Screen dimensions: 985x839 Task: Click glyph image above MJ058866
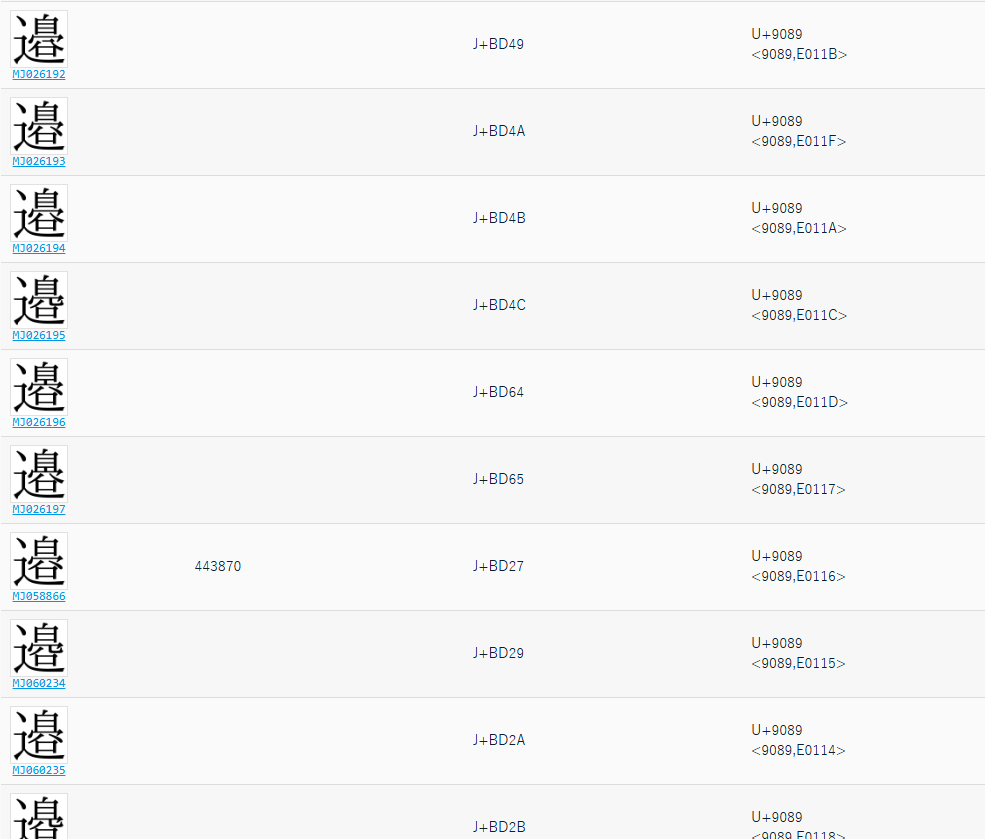pos(39,561)
